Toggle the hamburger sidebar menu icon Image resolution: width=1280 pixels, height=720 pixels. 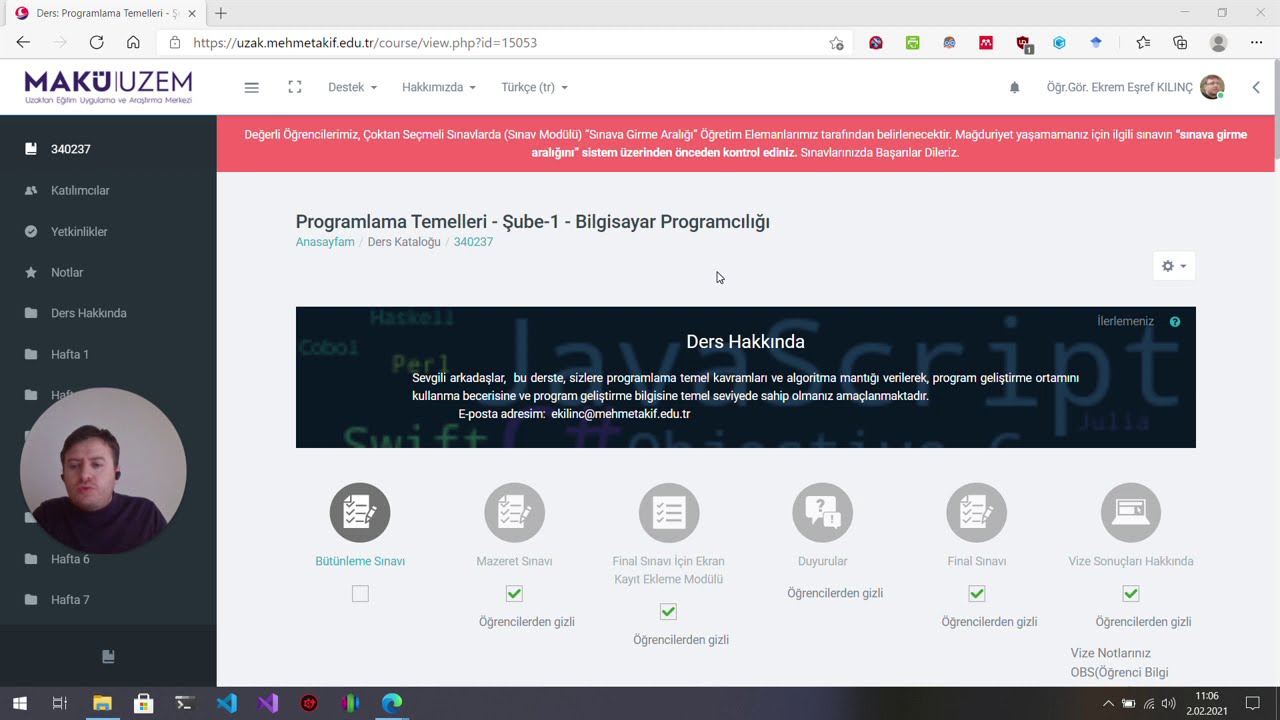[x=251, y=87]
